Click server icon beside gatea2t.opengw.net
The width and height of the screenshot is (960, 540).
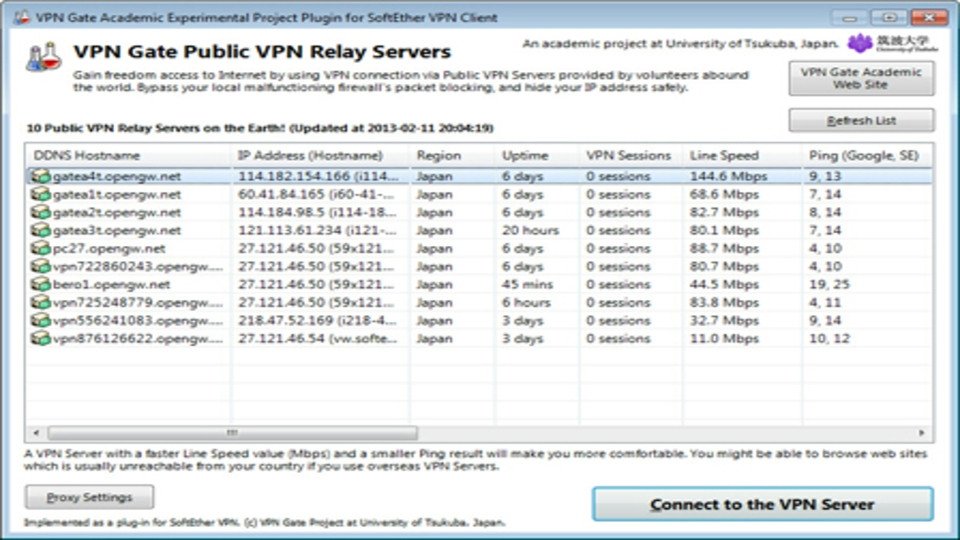(x=40, y=212)
